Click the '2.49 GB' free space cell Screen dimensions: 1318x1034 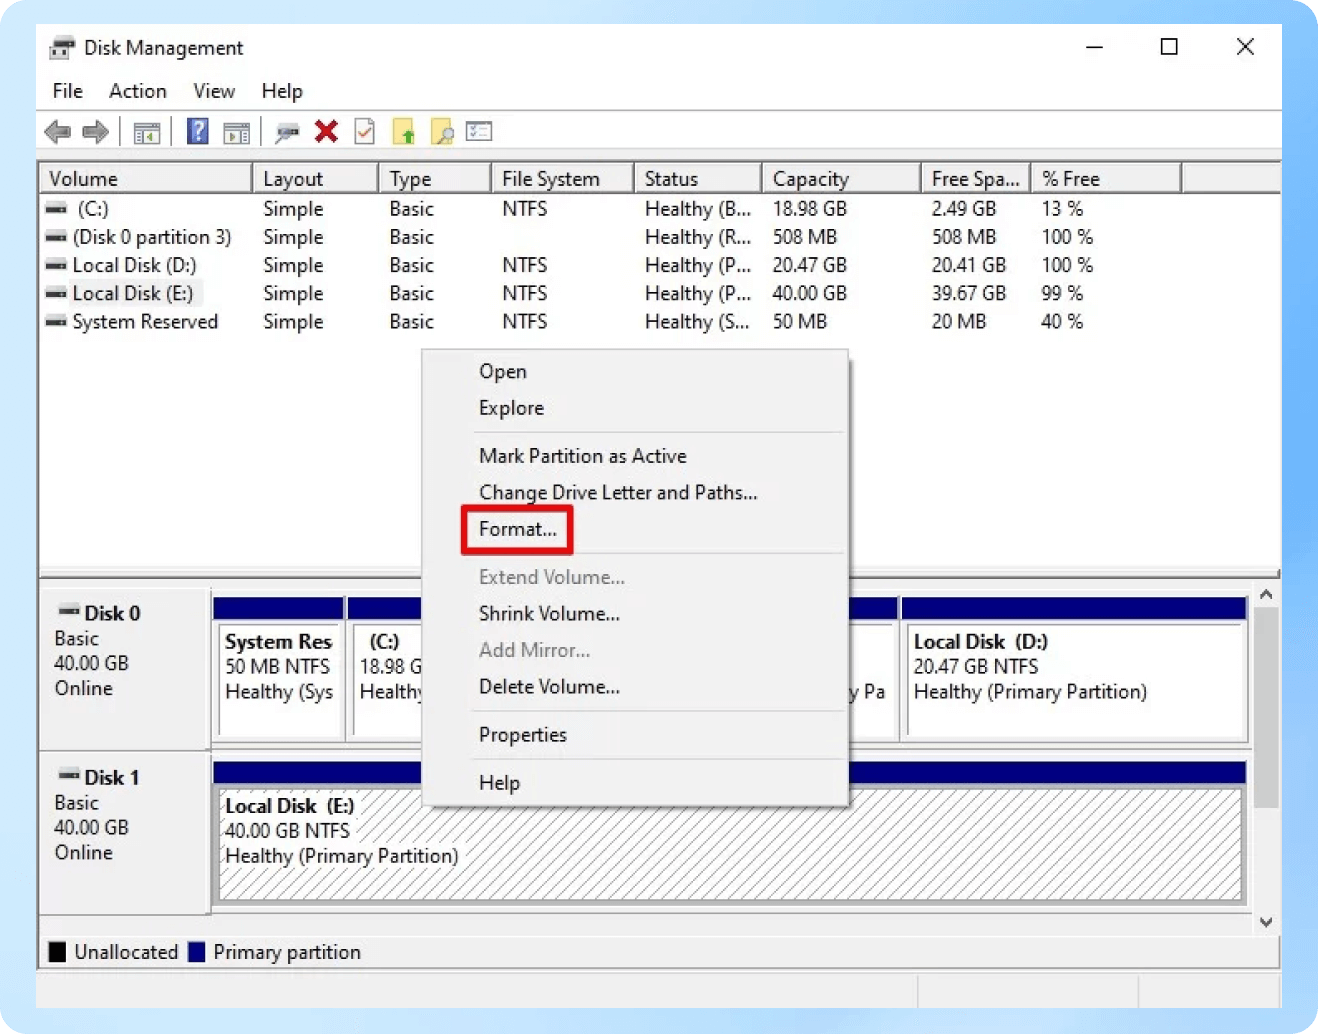964,209
